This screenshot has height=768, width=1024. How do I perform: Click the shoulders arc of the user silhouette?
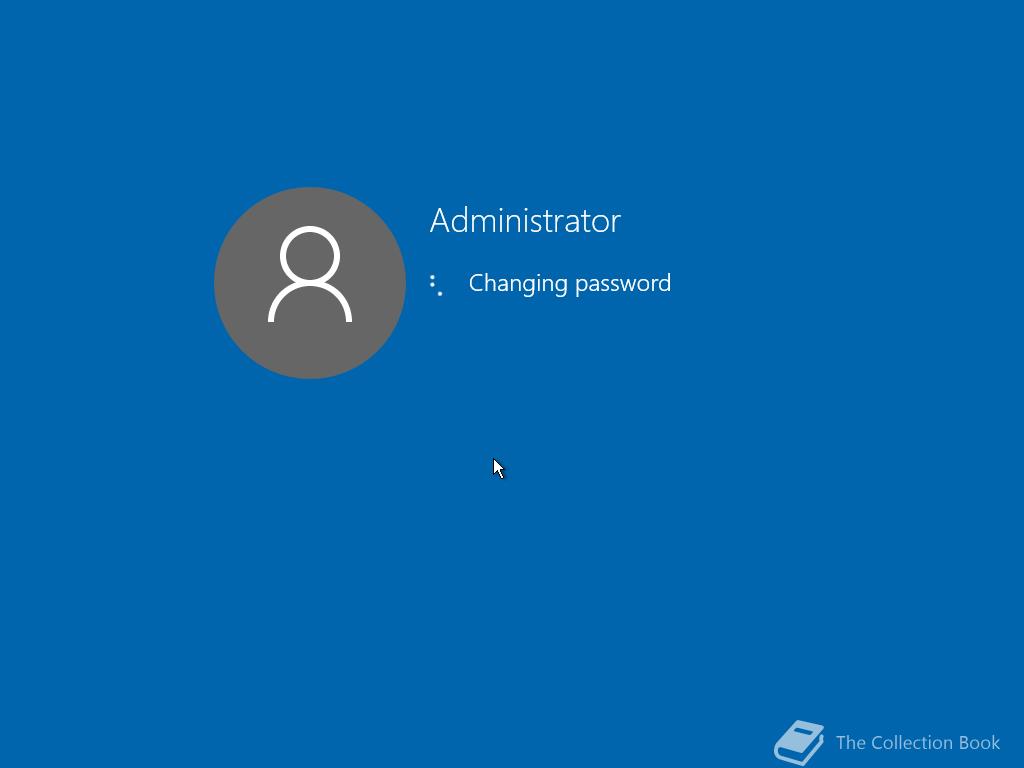point(310,304)
